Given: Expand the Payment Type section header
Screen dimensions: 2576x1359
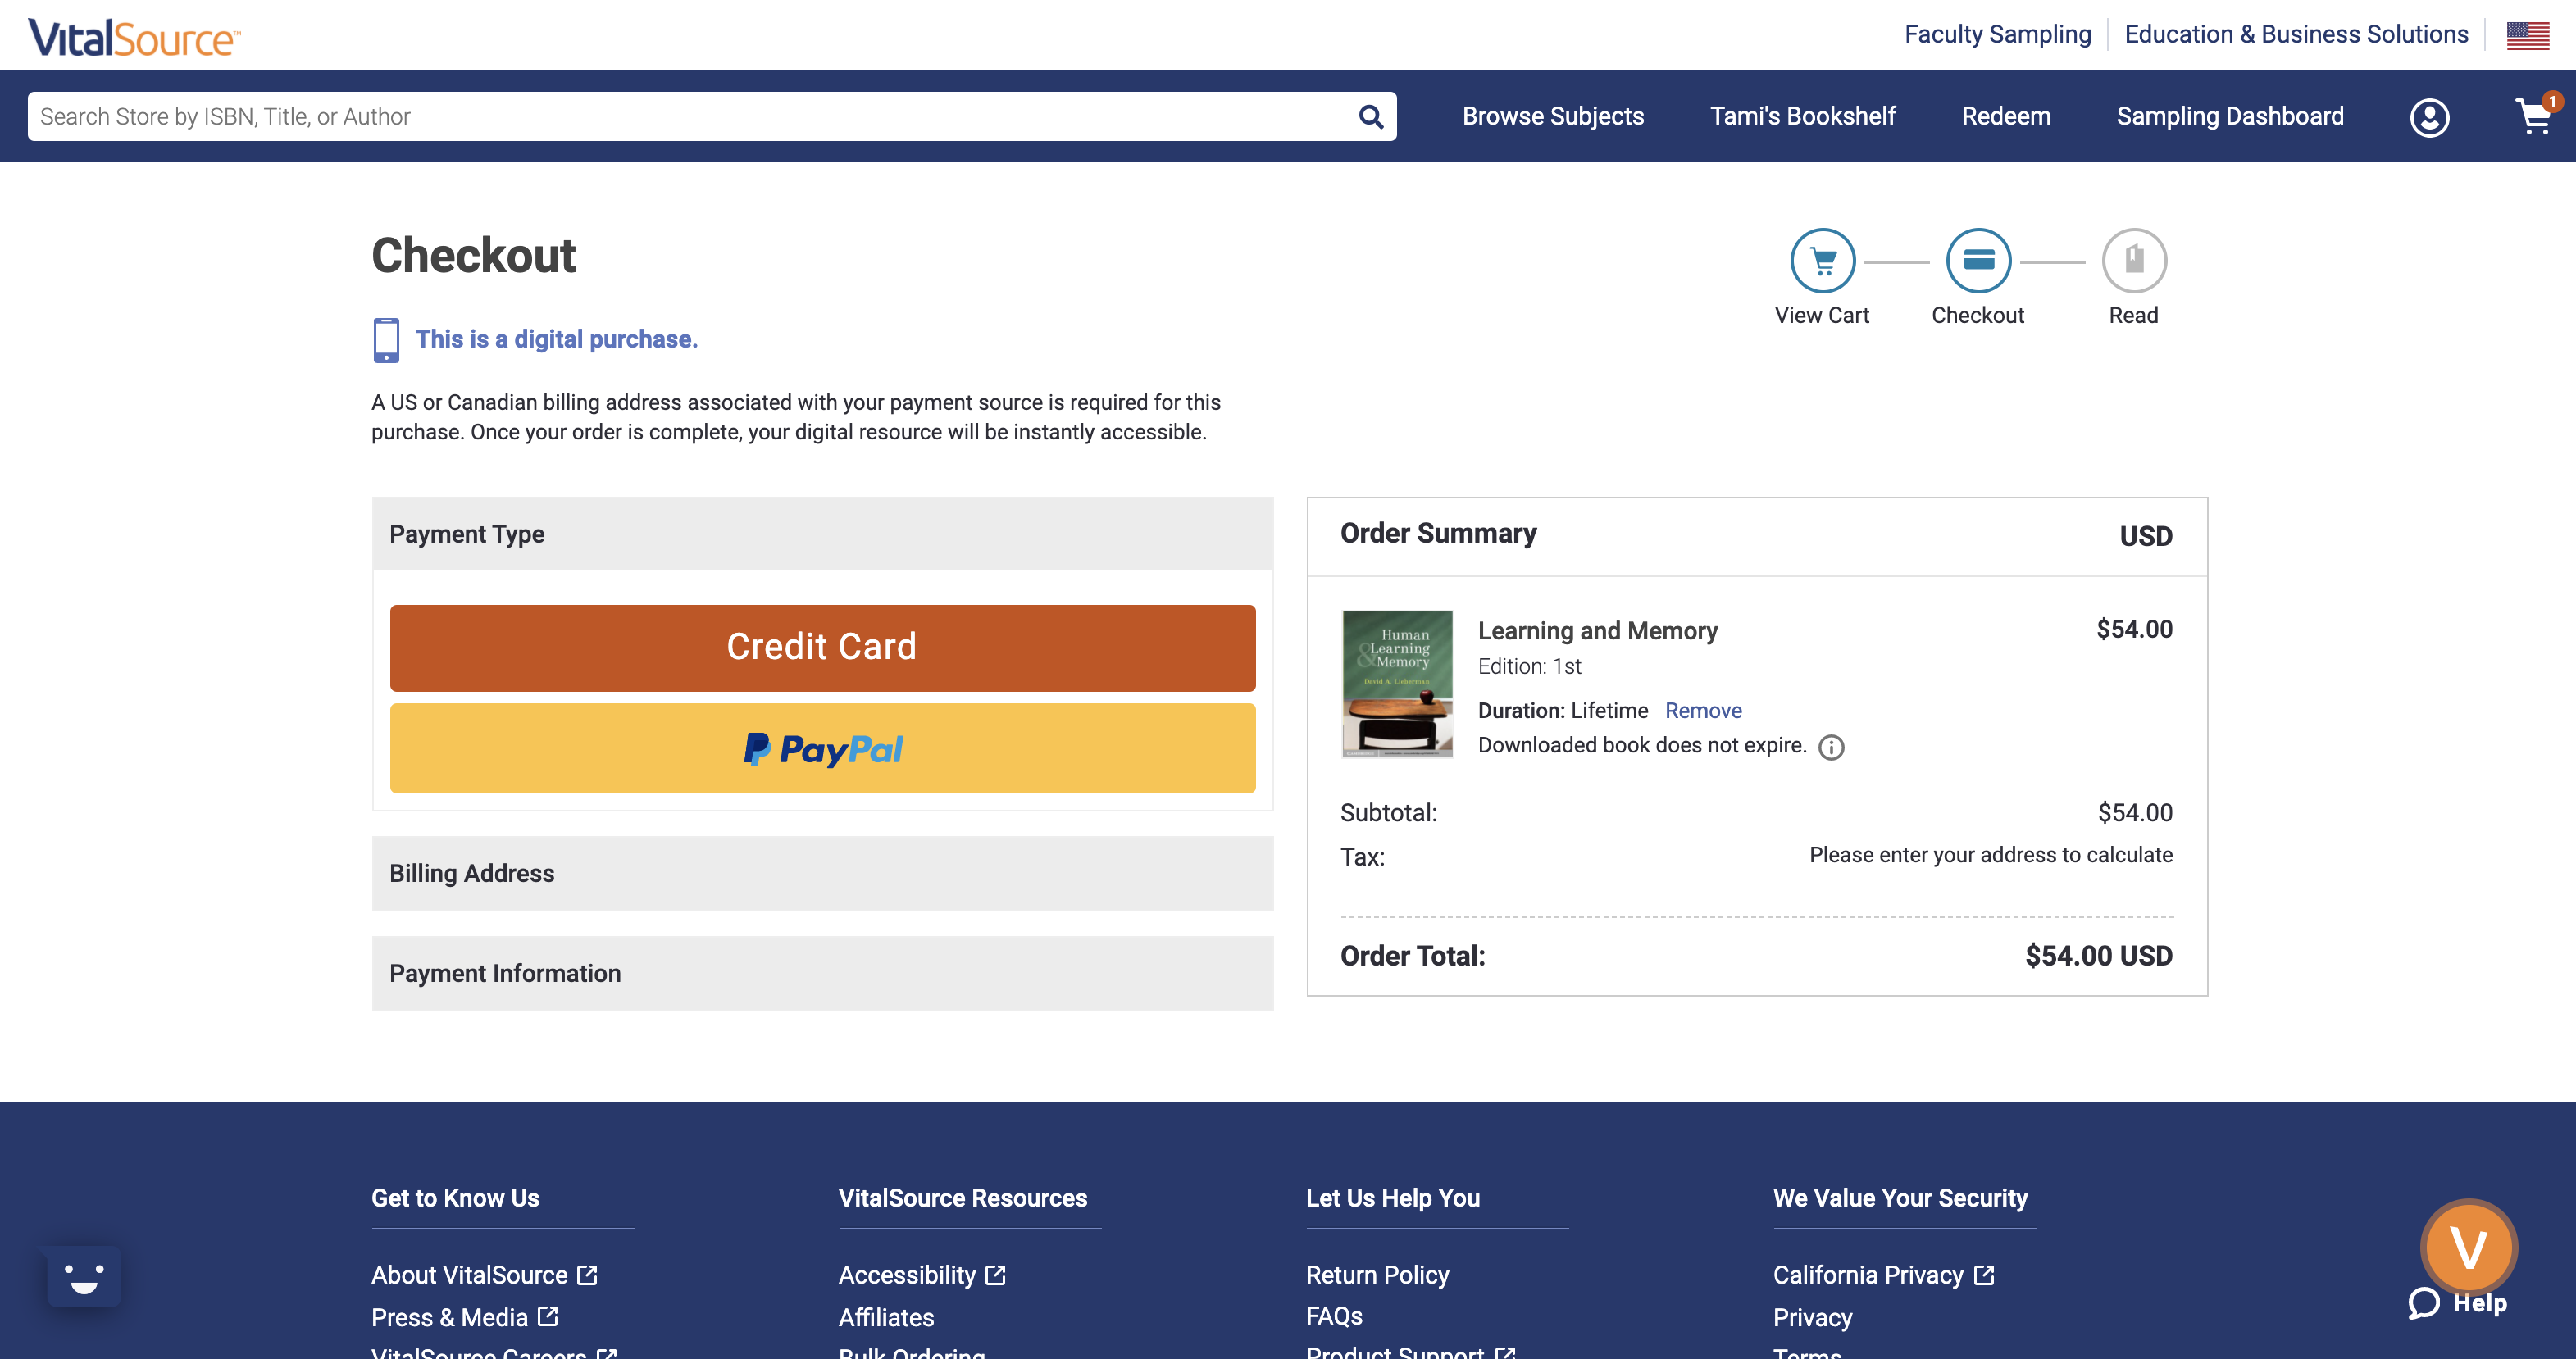Looking at the screenshot, I should 822,534.
